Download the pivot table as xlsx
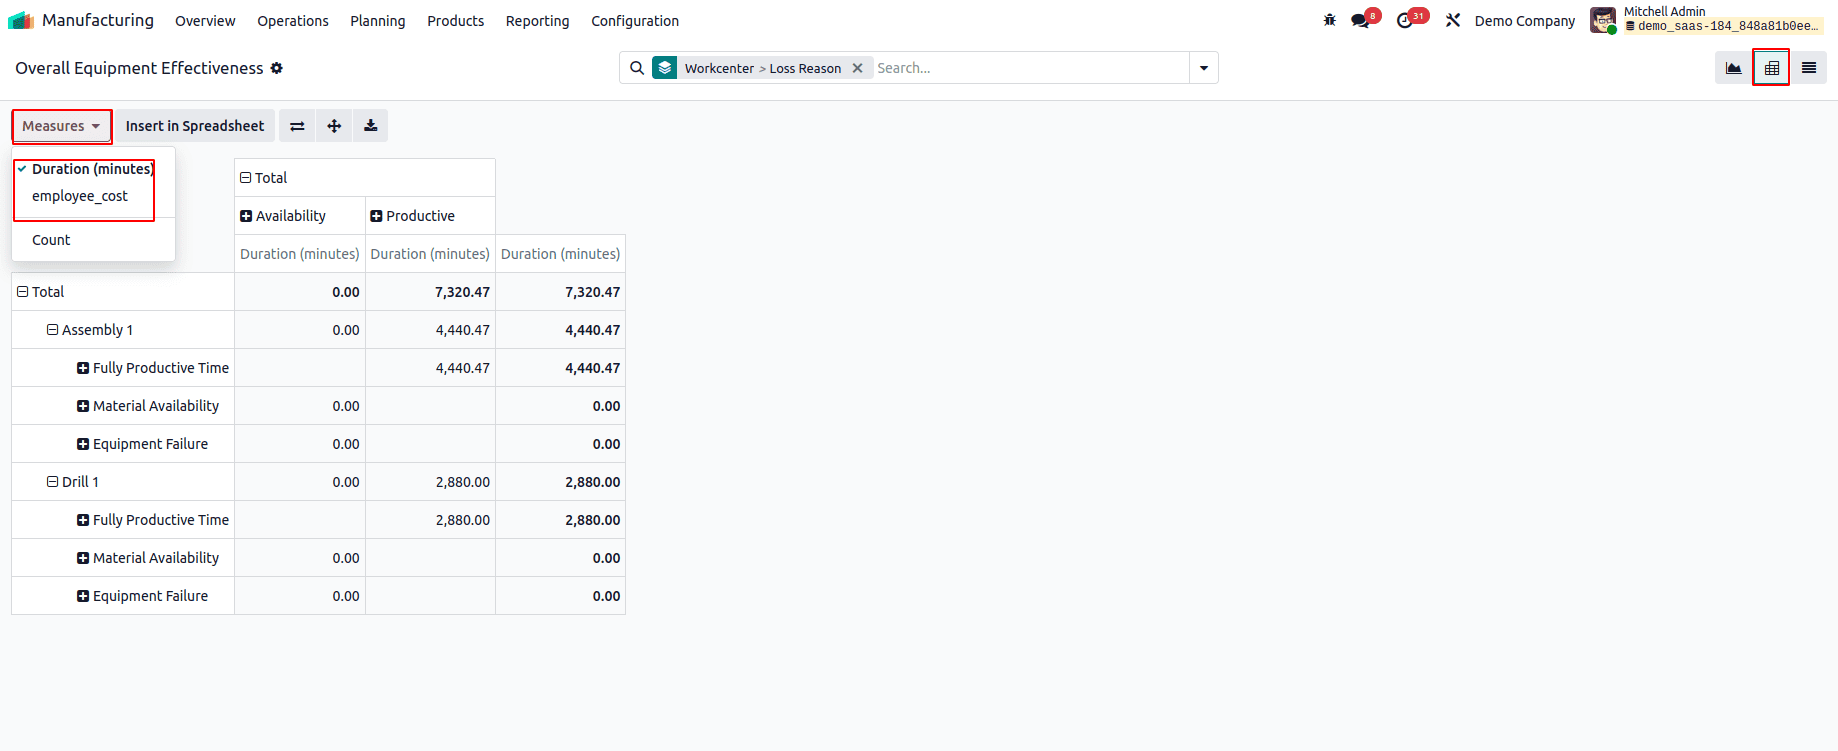This screenshot has height=751, width=1838. coord(370,126)
